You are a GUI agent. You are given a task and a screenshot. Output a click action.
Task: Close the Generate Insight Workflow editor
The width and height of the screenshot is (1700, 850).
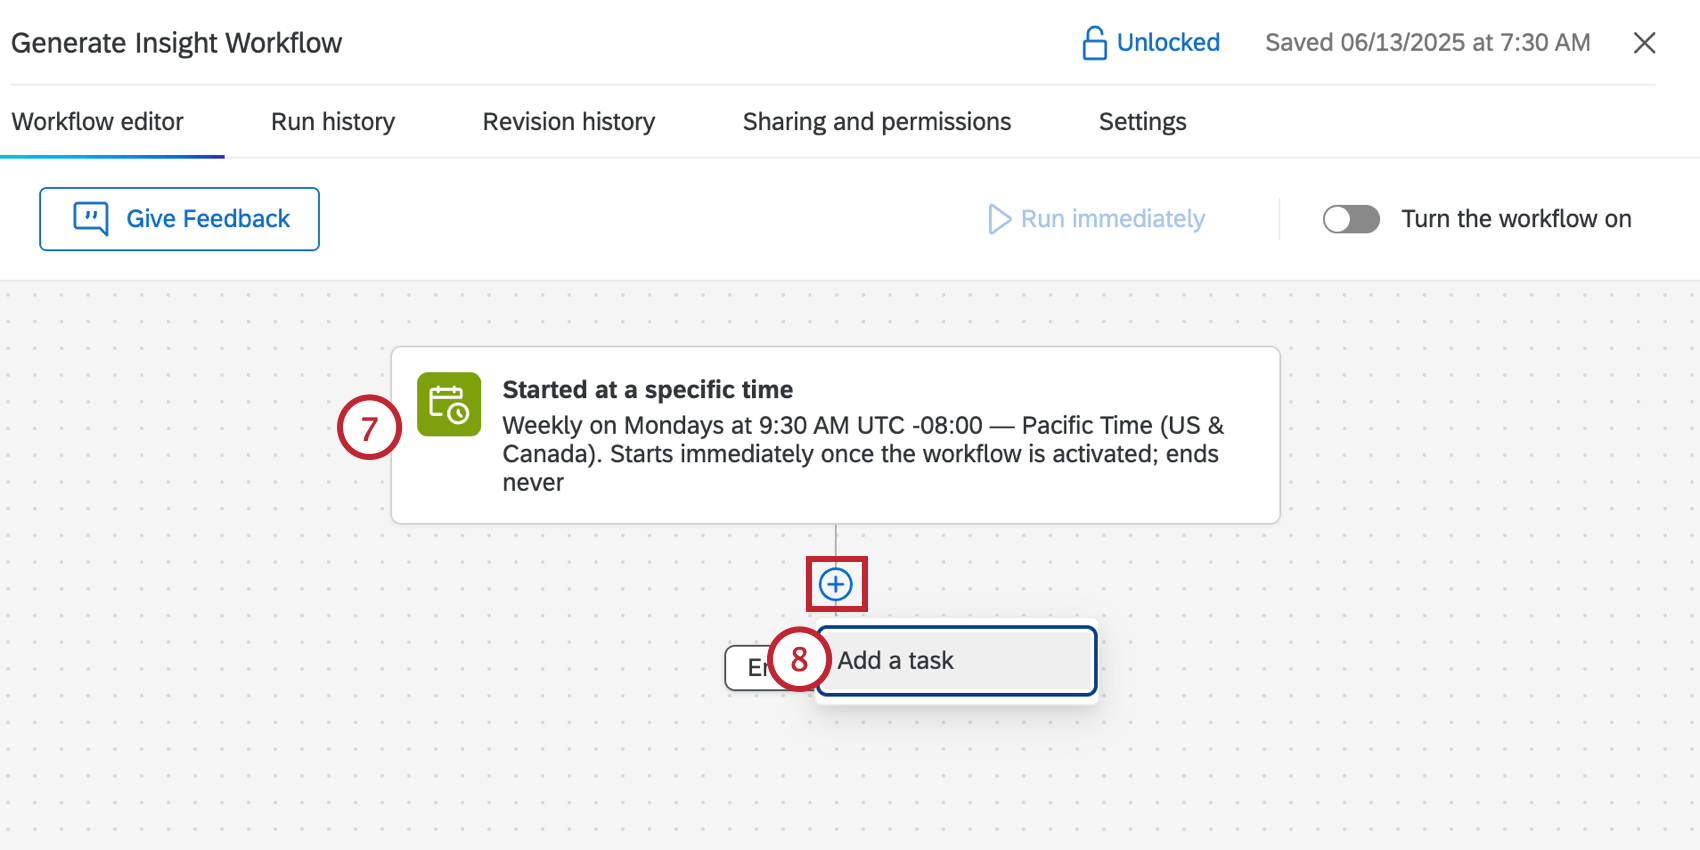coord(1644,42)
